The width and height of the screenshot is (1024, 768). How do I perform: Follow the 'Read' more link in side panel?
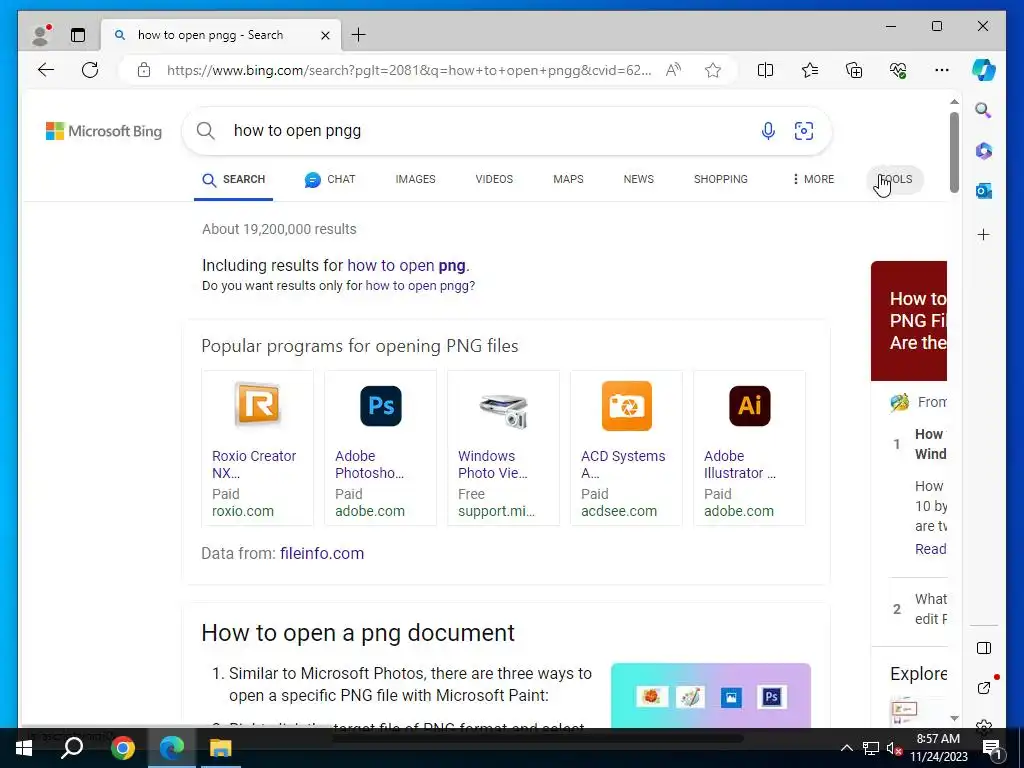click(931, 549)
